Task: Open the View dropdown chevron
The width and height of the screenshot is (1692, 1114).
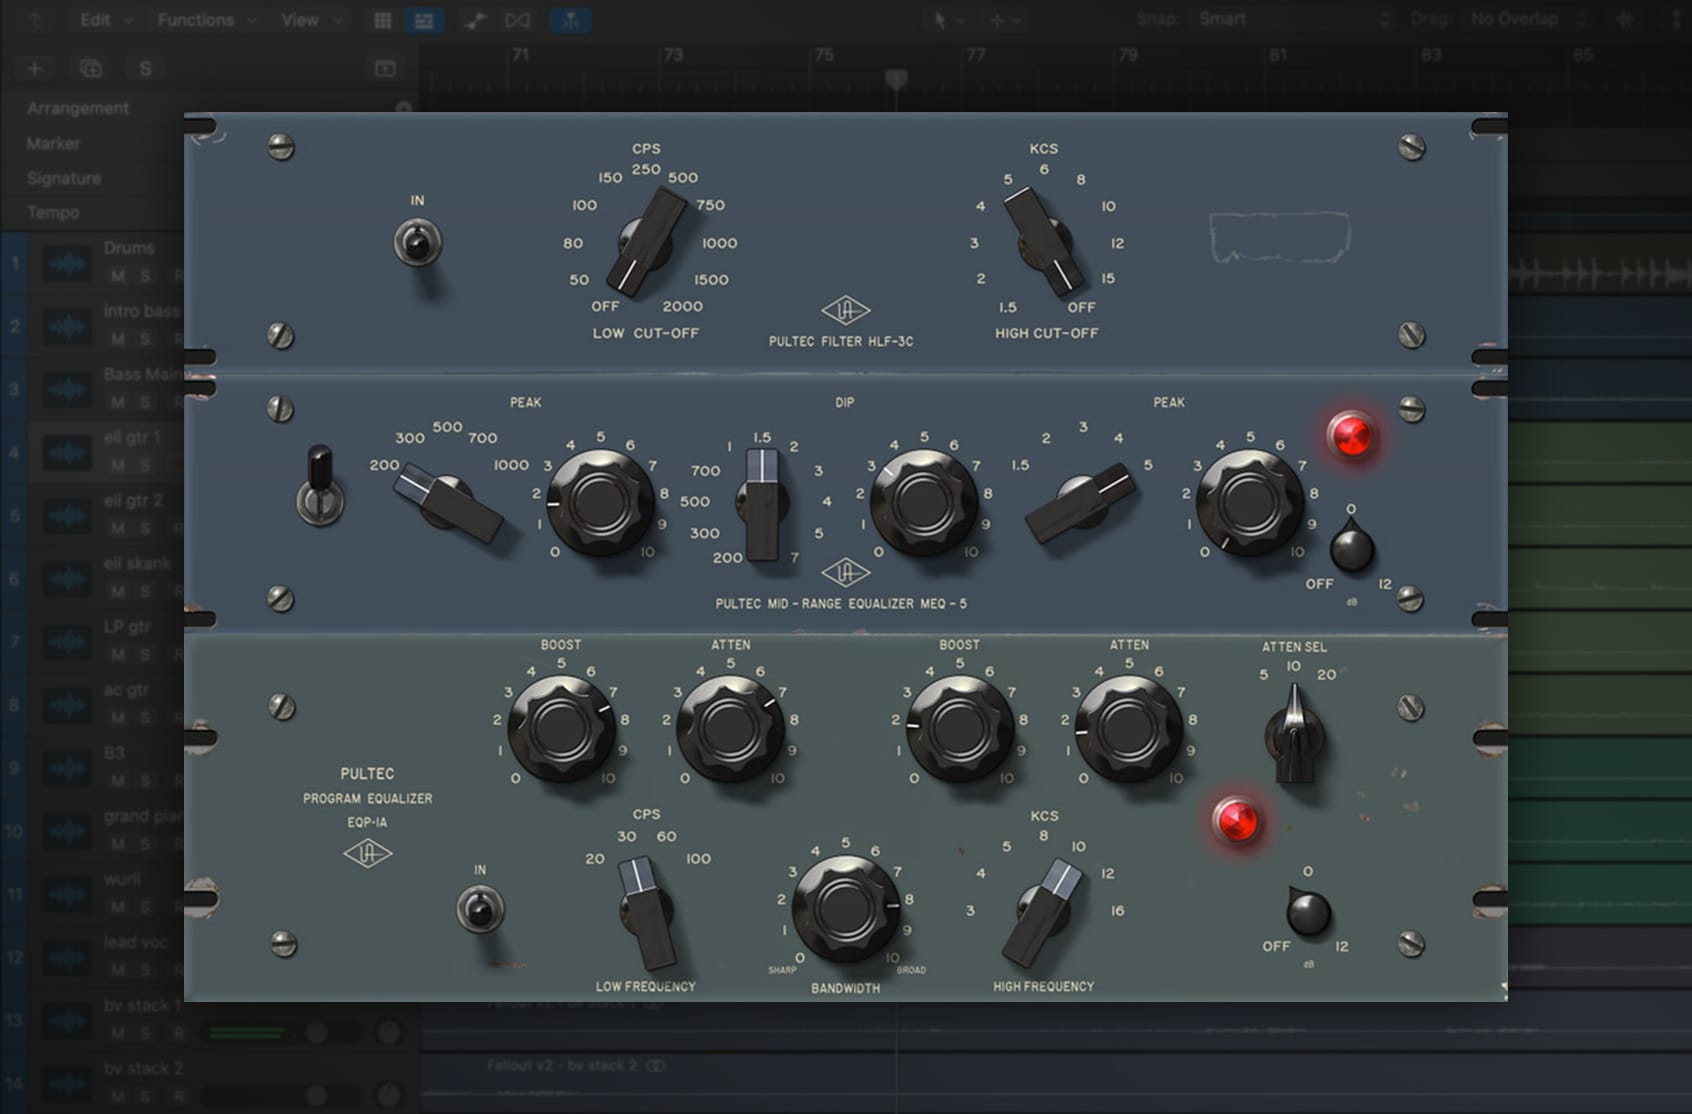Action: (337, 19)
